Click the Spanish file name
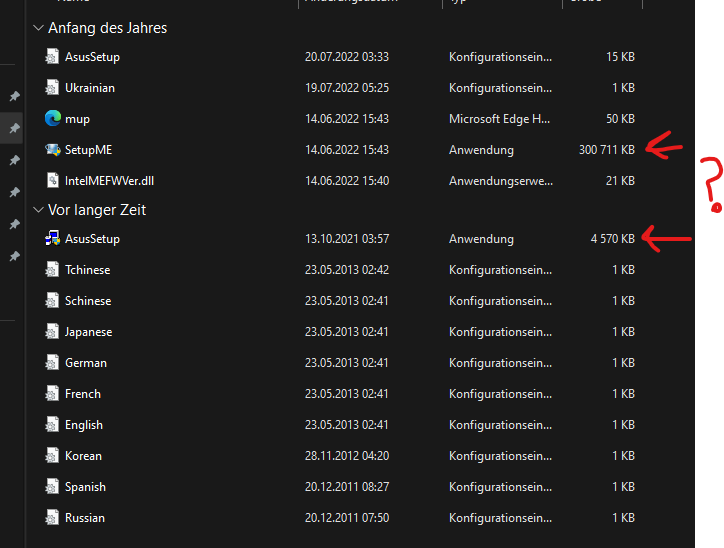Screen dimensions: 724x548 click(85, 487)
